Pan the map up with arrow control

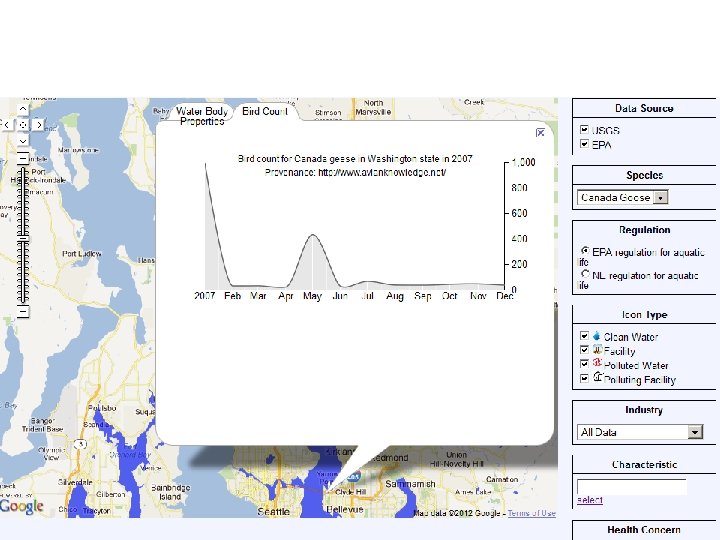[x=23, y=109]
